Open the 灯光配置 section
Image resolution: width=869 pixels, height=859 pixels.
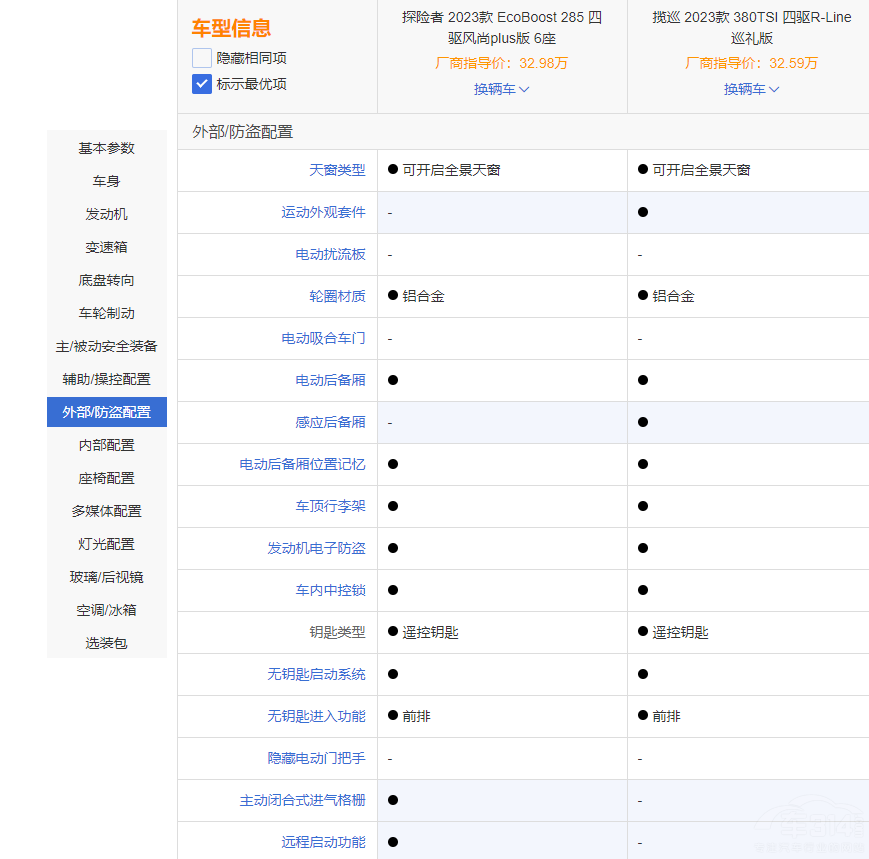106,544
